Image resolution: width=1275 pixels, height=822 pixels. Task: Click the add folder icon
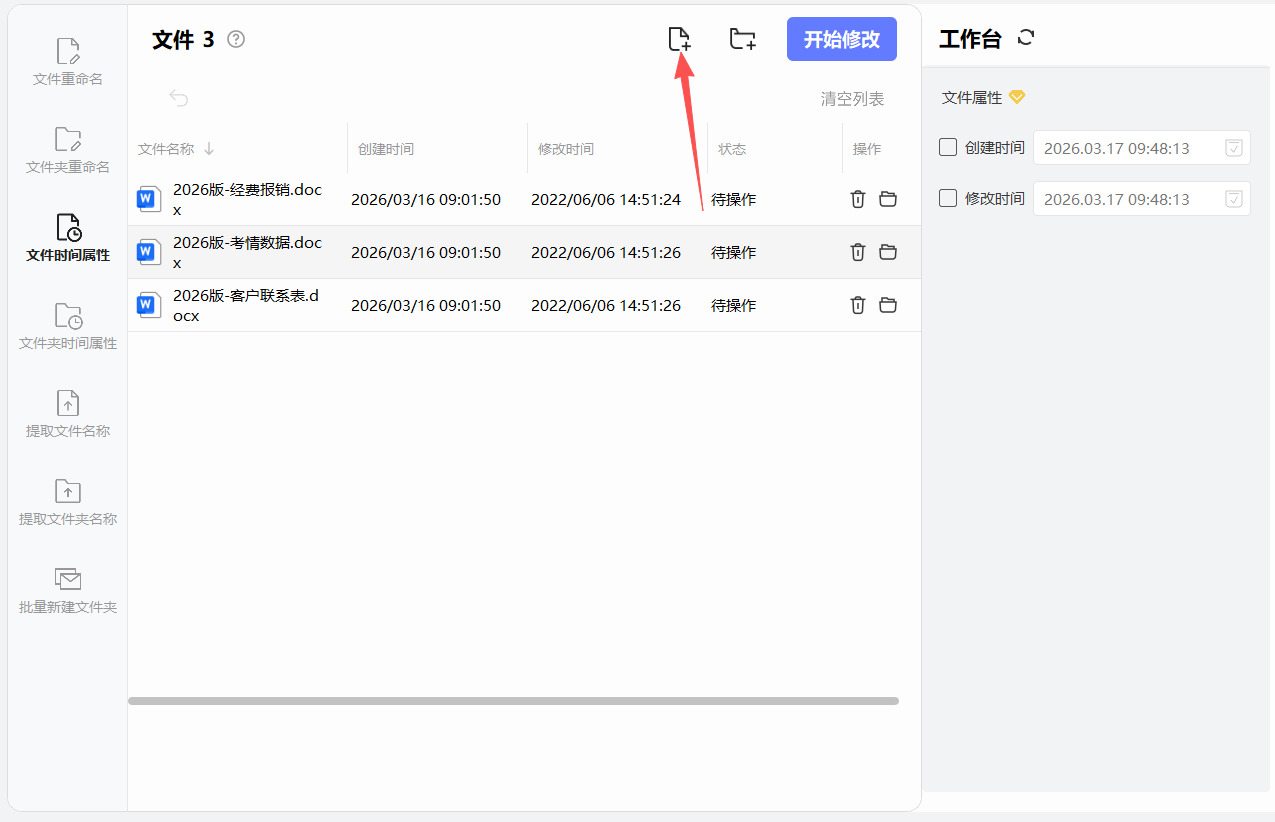point(742,39)
